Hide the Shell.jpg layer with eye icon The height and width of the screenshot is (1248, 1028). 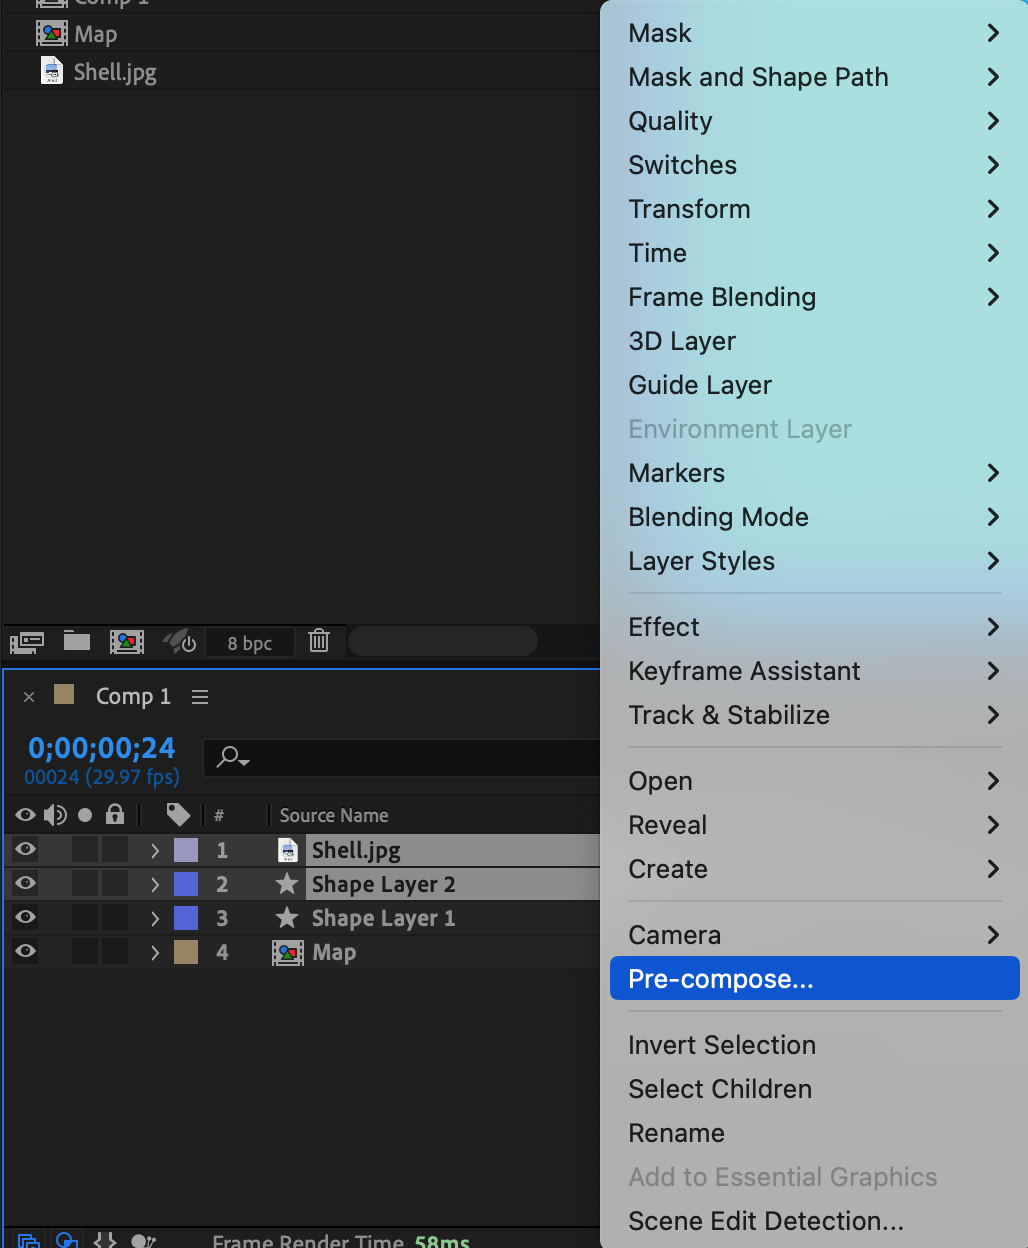pyautogui.click(x=26, y=850)
